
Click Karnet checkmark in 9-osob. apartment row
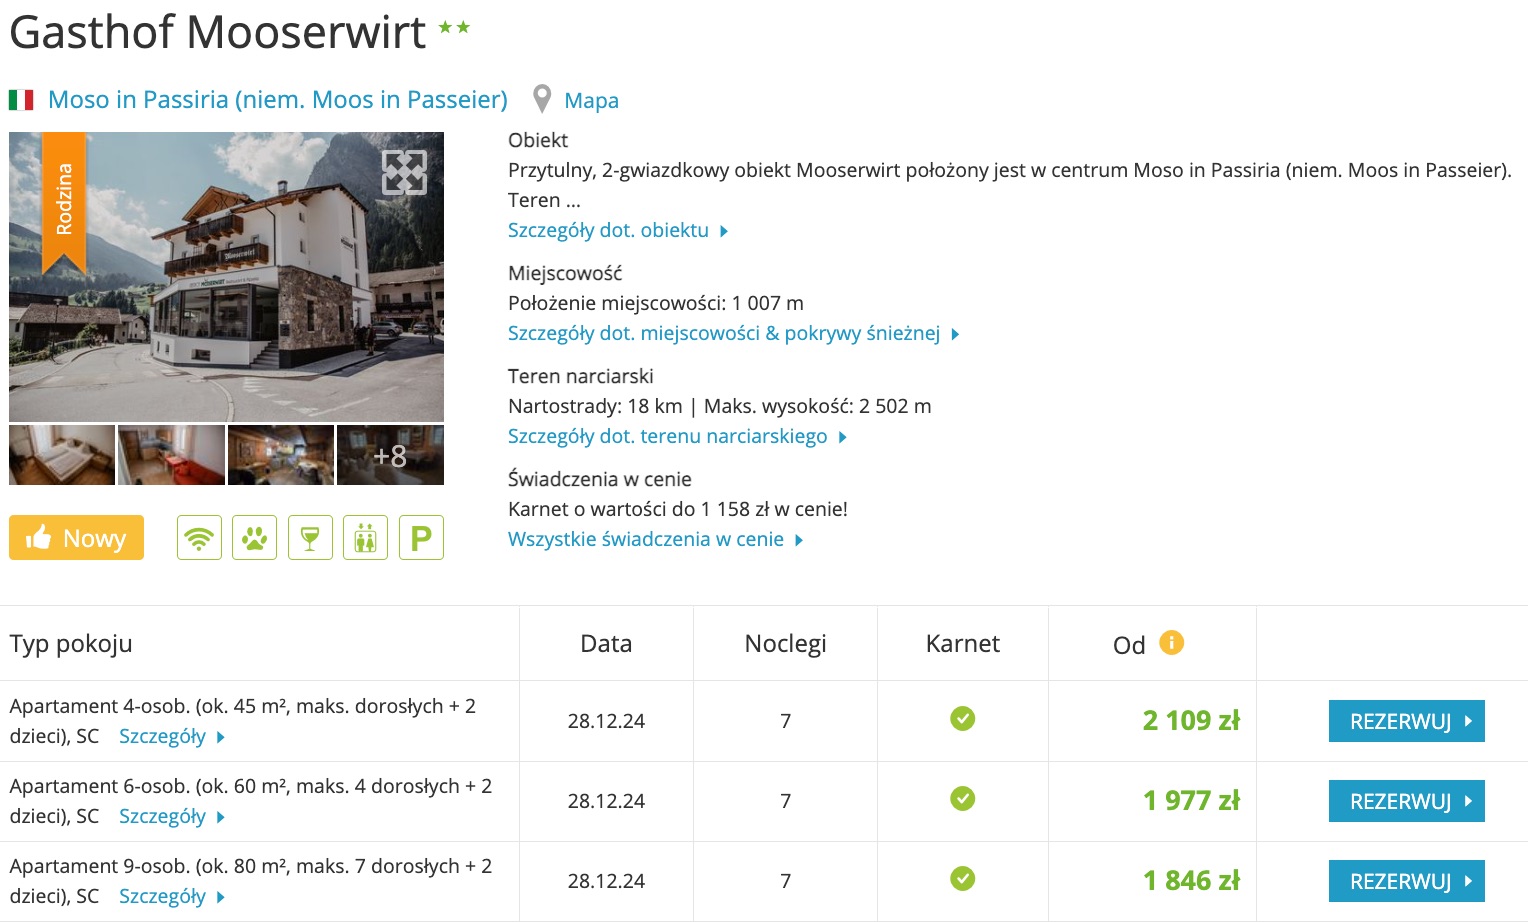(x=962, y=879)
